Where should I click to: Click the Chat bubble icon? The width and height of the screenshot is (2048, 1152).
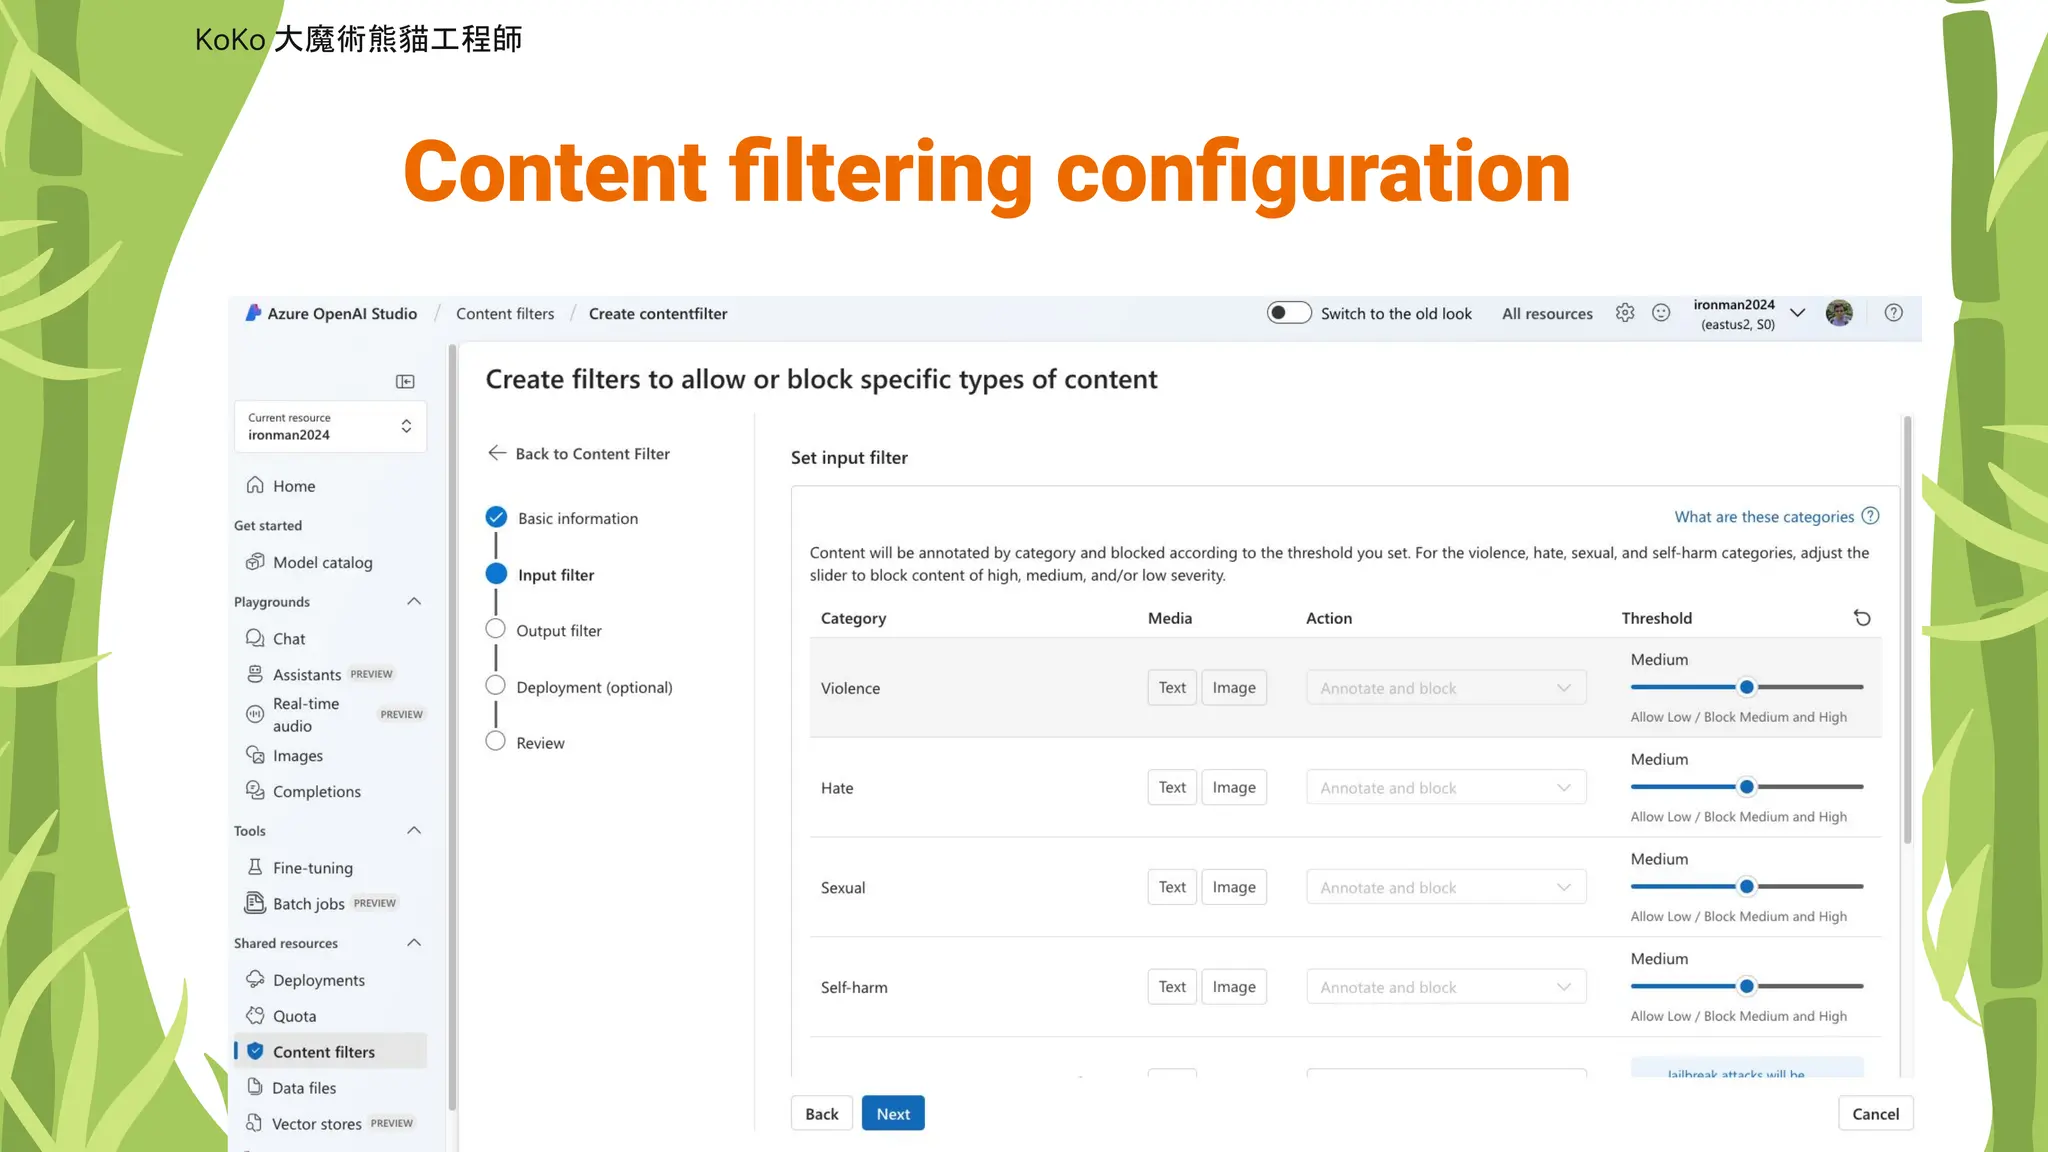pyautogui.click(x=255, y=638)
